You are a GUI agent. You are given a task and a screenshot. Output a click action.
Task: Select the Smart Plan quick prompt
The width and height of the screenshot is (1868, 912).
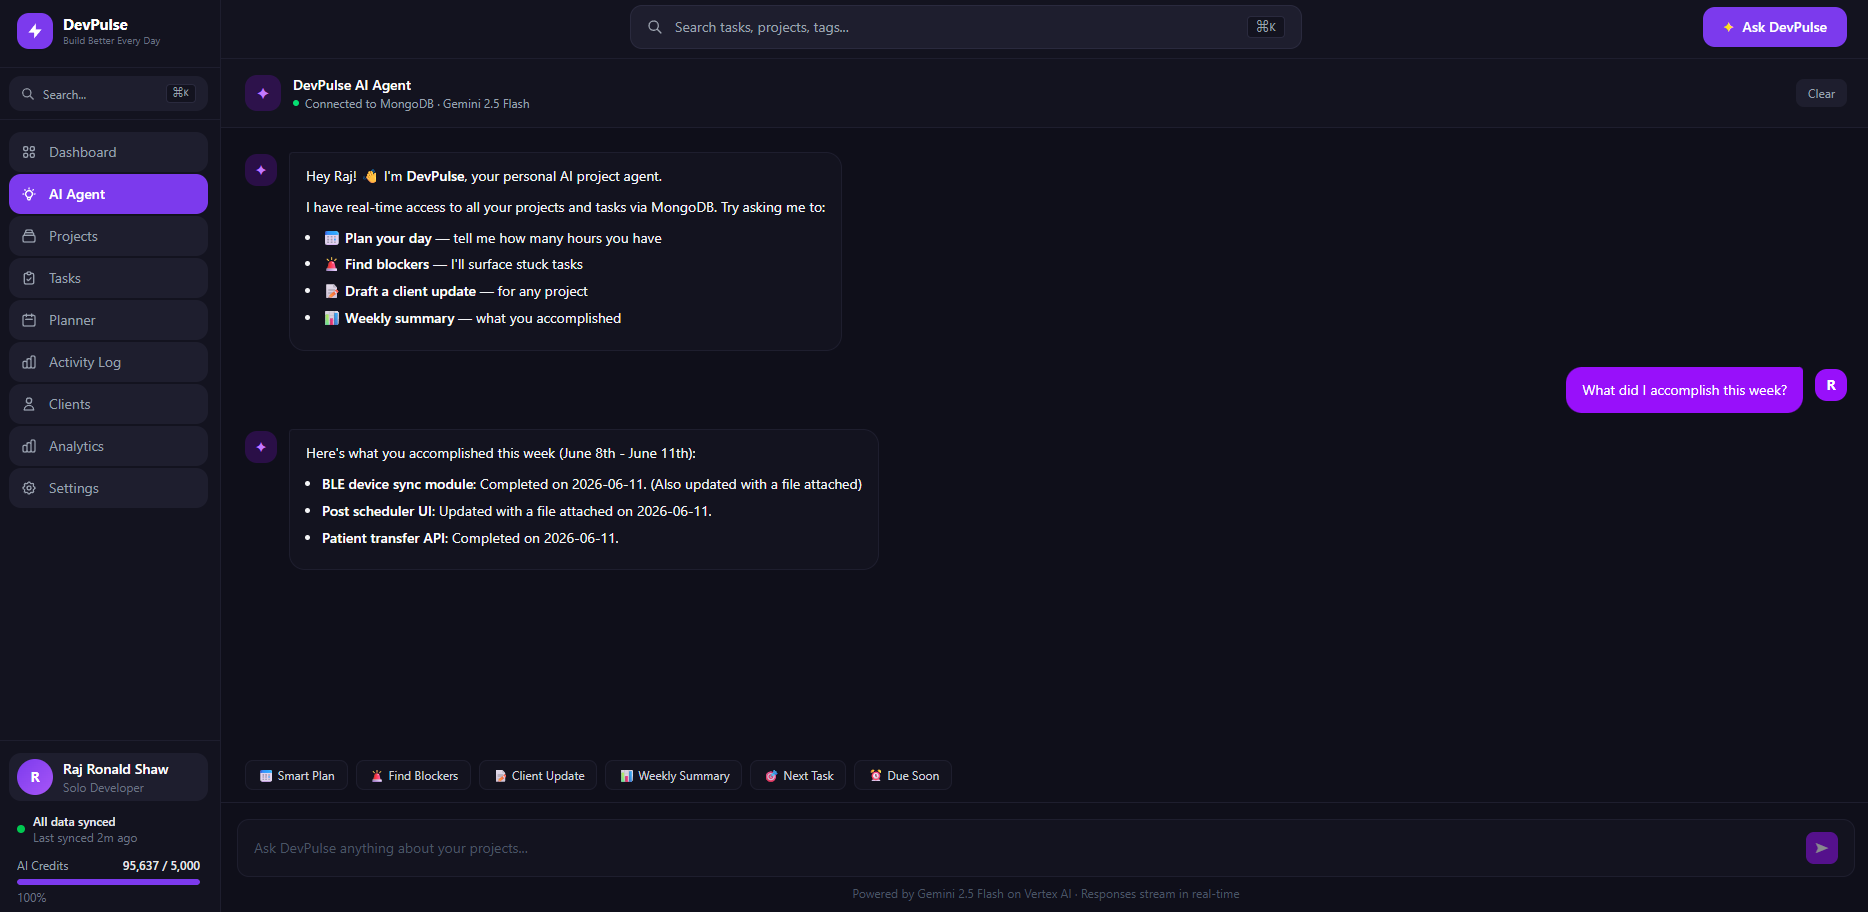click(296, 776)
